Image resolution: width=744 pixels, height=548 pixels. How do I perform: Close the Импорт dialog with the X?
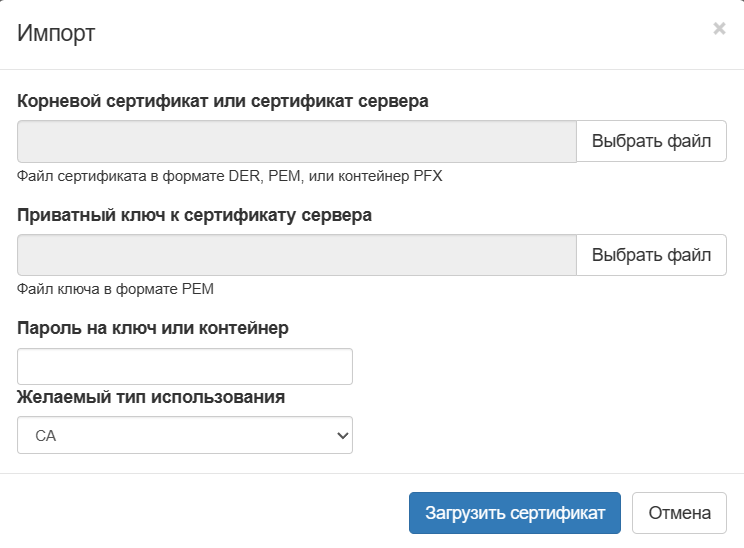click(x=719, y=29)
